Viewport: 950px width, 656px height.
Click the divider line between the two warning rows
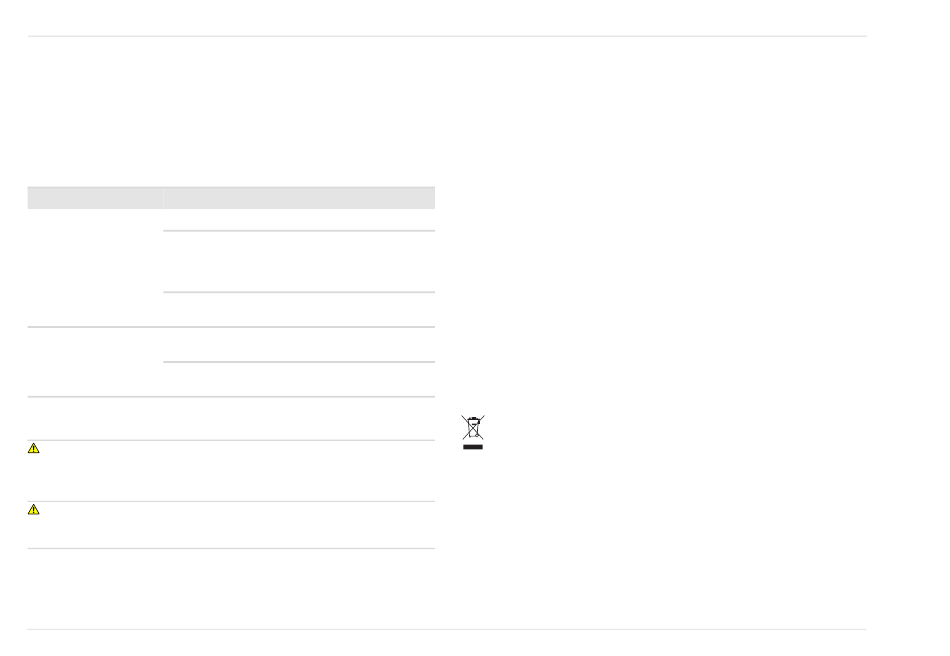click(x=231, y=502)
